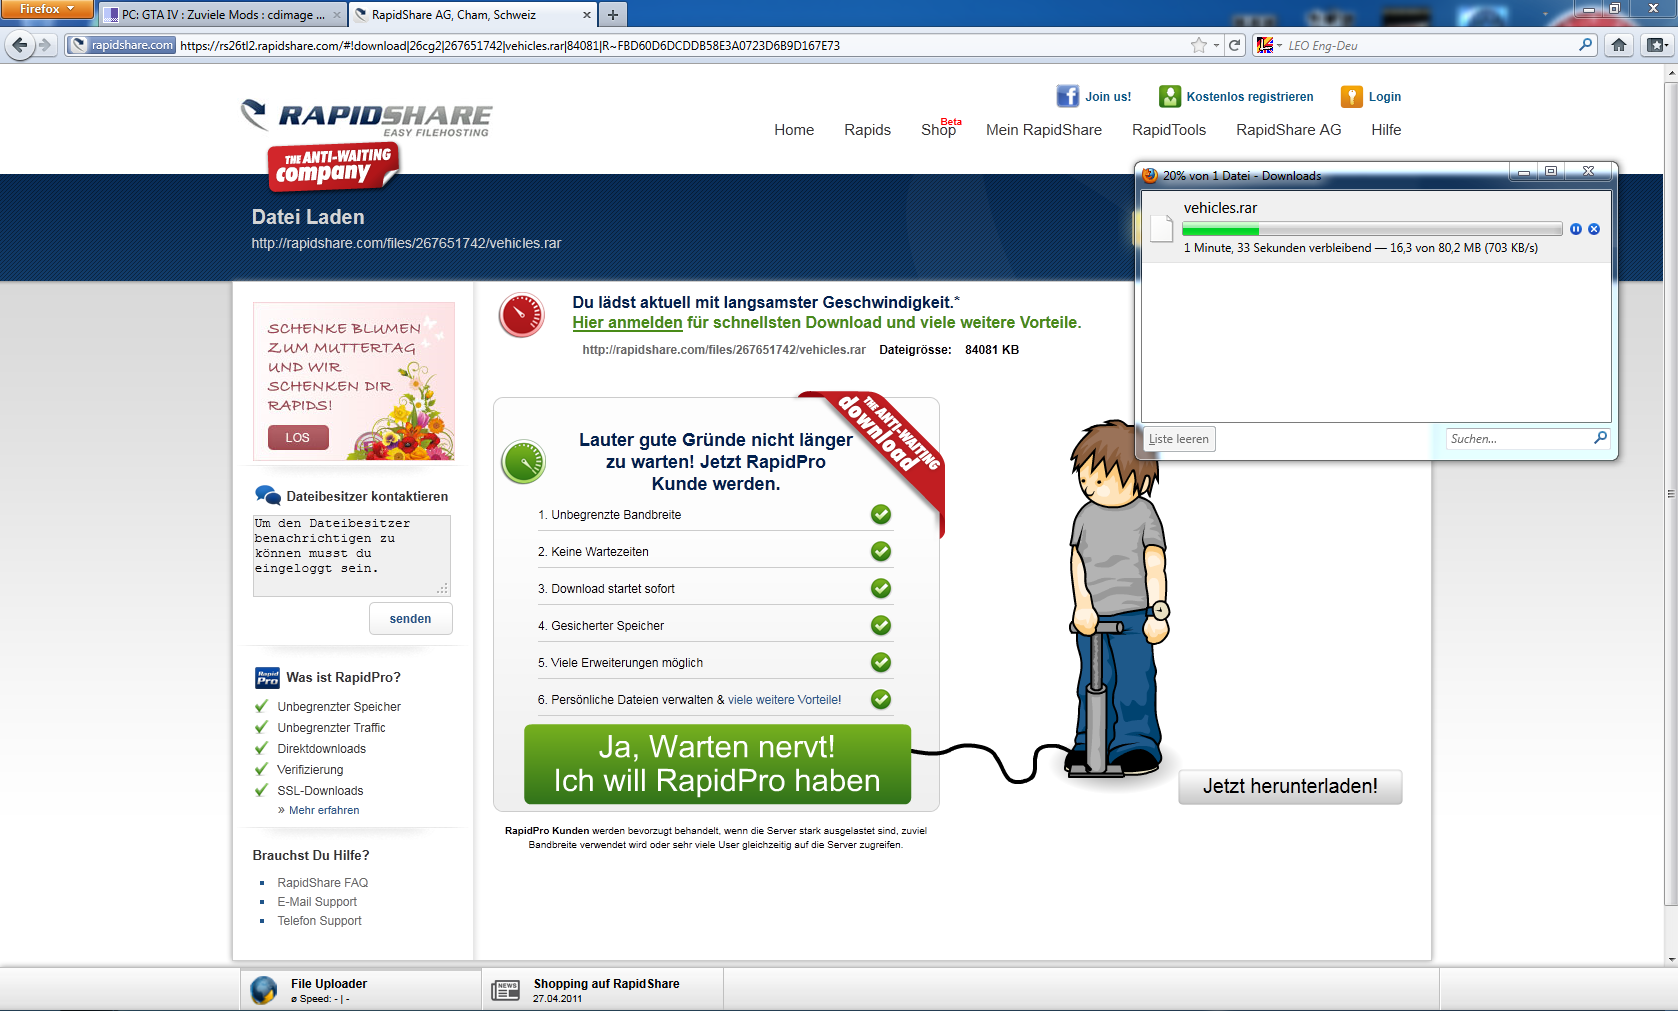This screenshot has width=1678, height=1011.
Task: Click the LOS button on the flower ad
Action: (298, 437)
